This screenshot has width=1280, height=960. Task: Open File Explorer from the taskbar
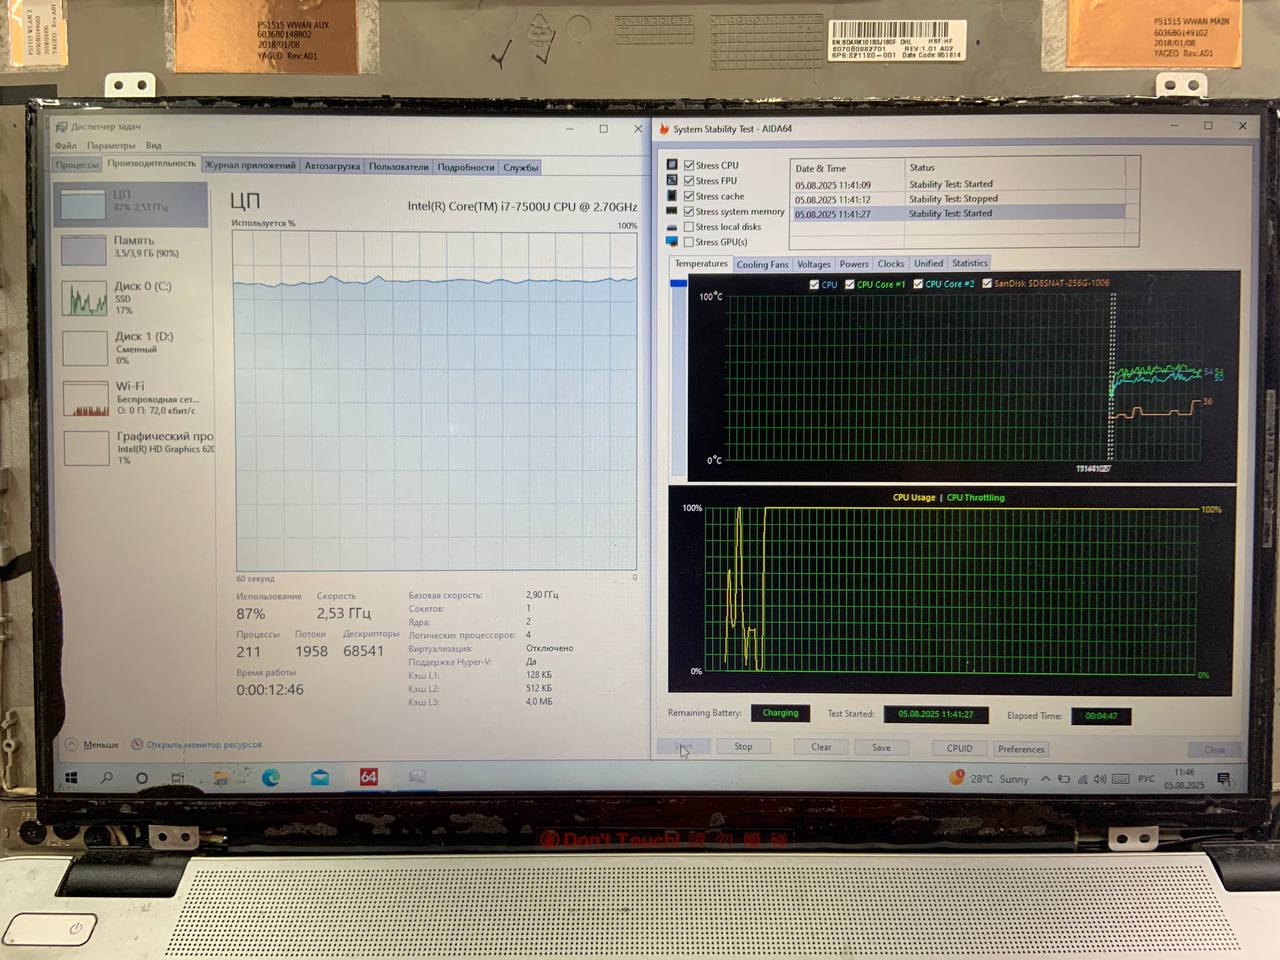point(220,778)
